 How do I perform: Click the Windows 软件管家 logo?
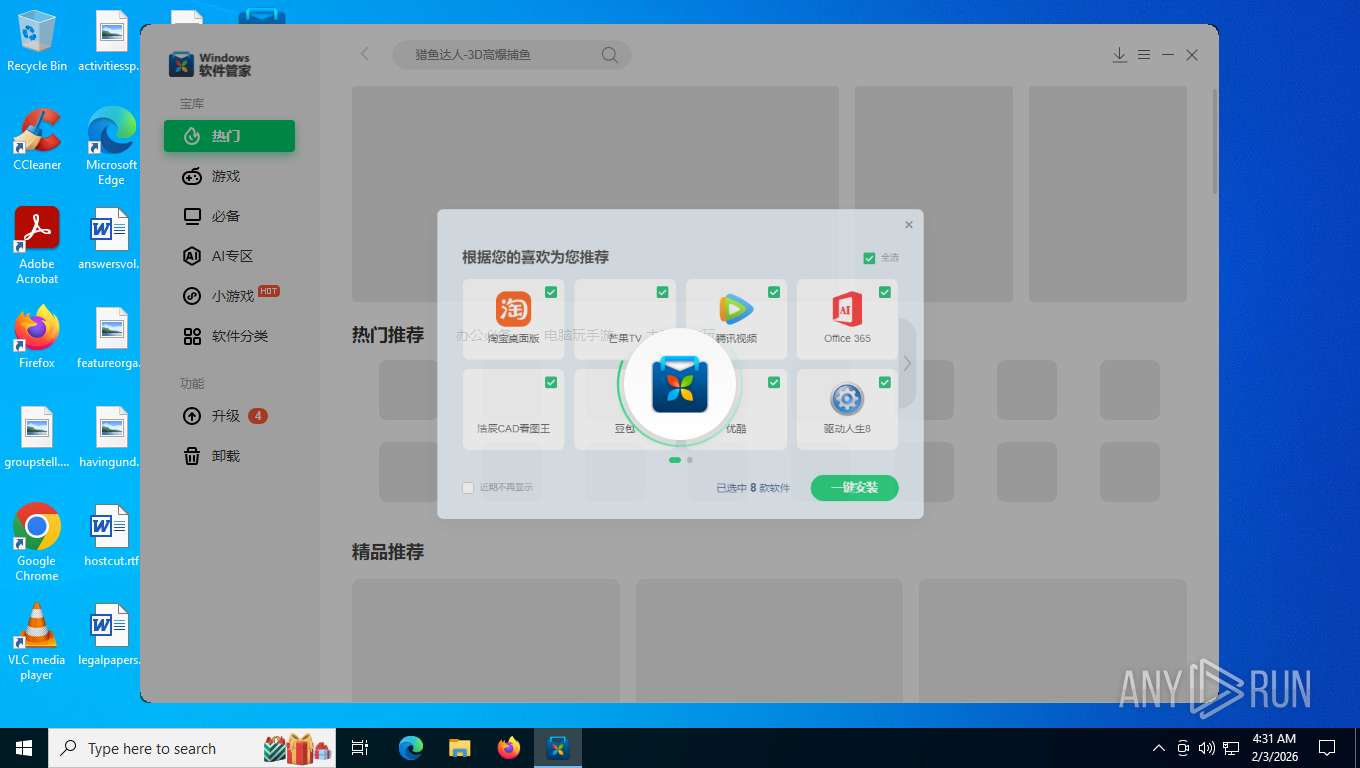pos(210,64)
